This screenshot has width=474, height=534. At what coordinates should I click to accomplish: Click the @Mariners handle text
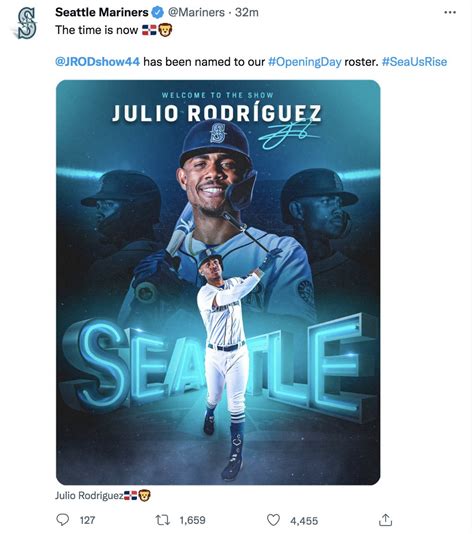click(196, 13)
